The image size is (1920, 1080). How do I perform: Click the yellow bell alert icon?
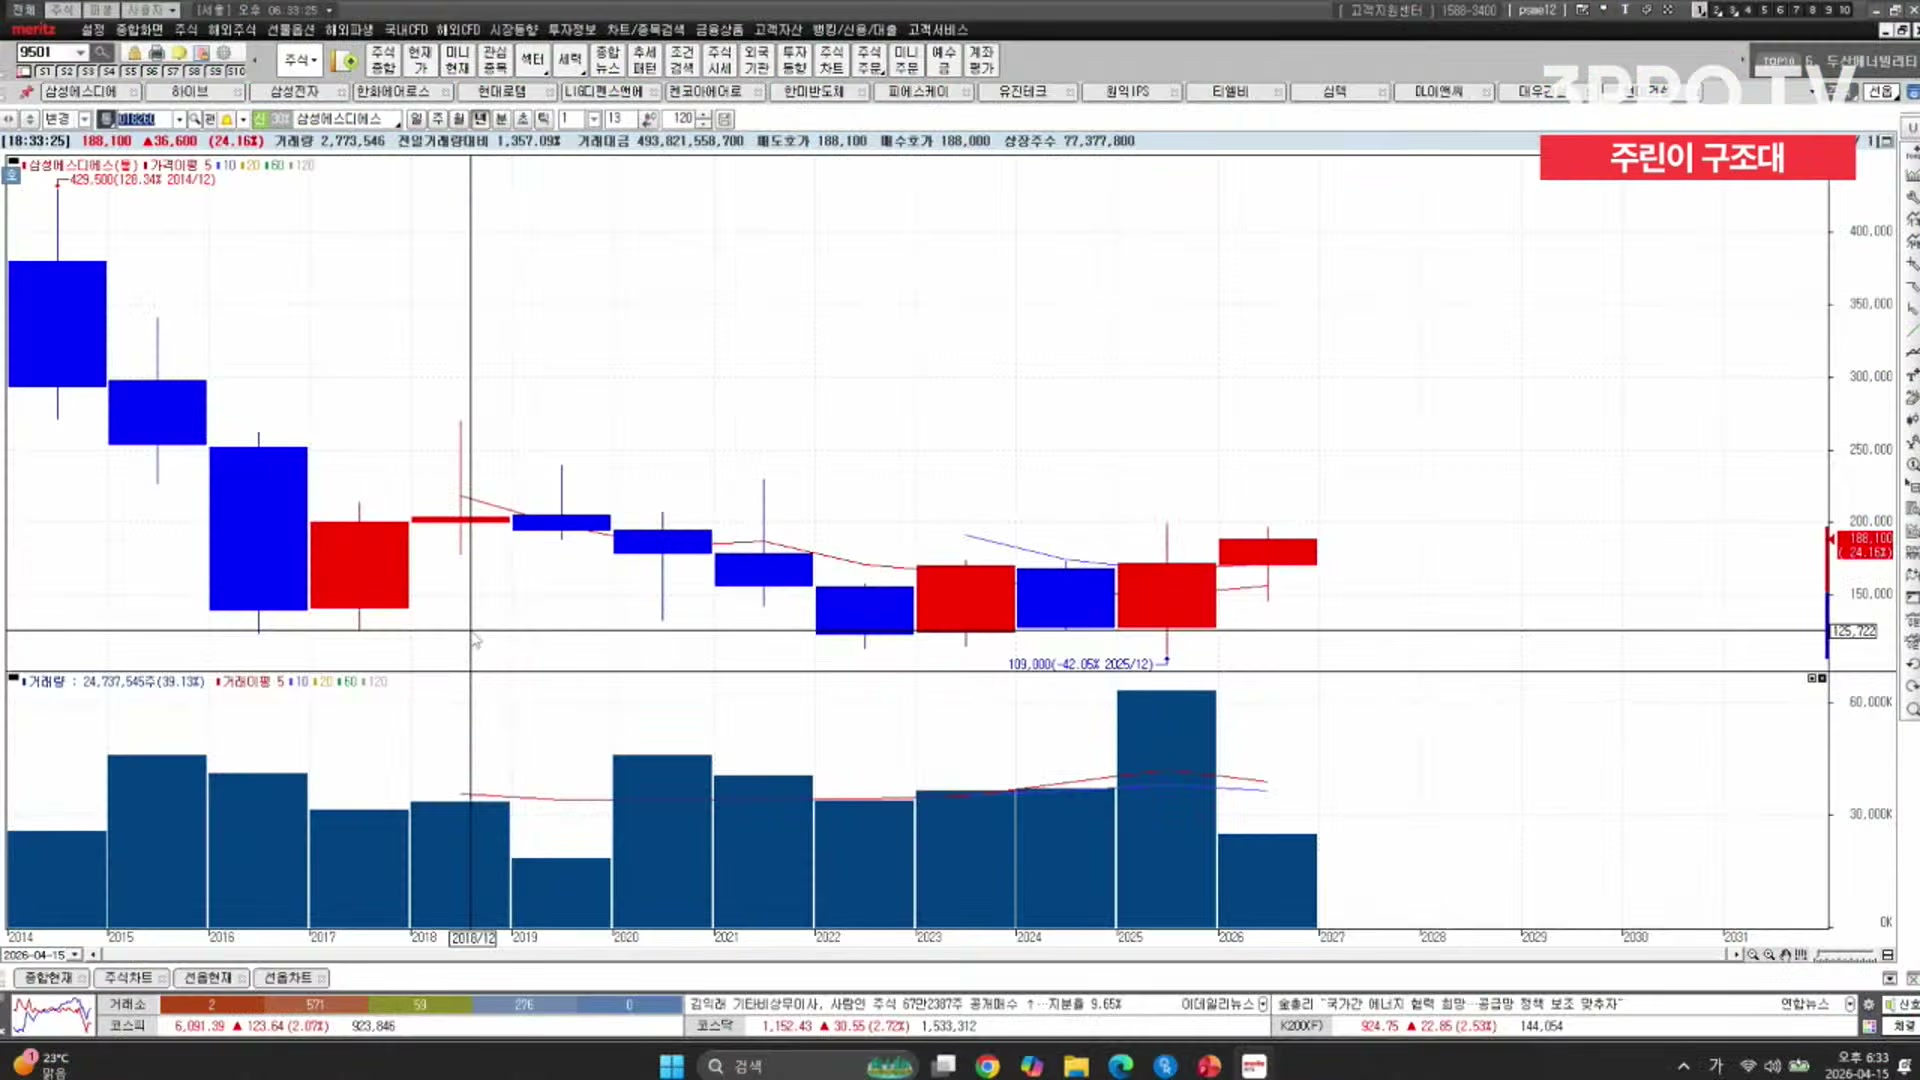(227, 119)
